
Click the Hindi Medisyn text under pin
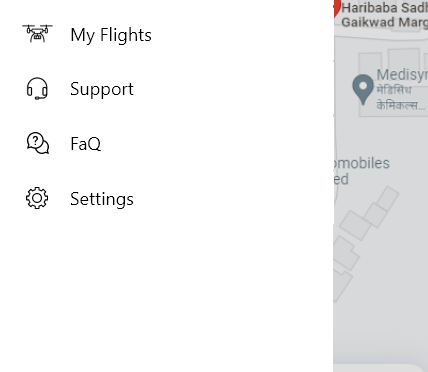coord(401,98)
